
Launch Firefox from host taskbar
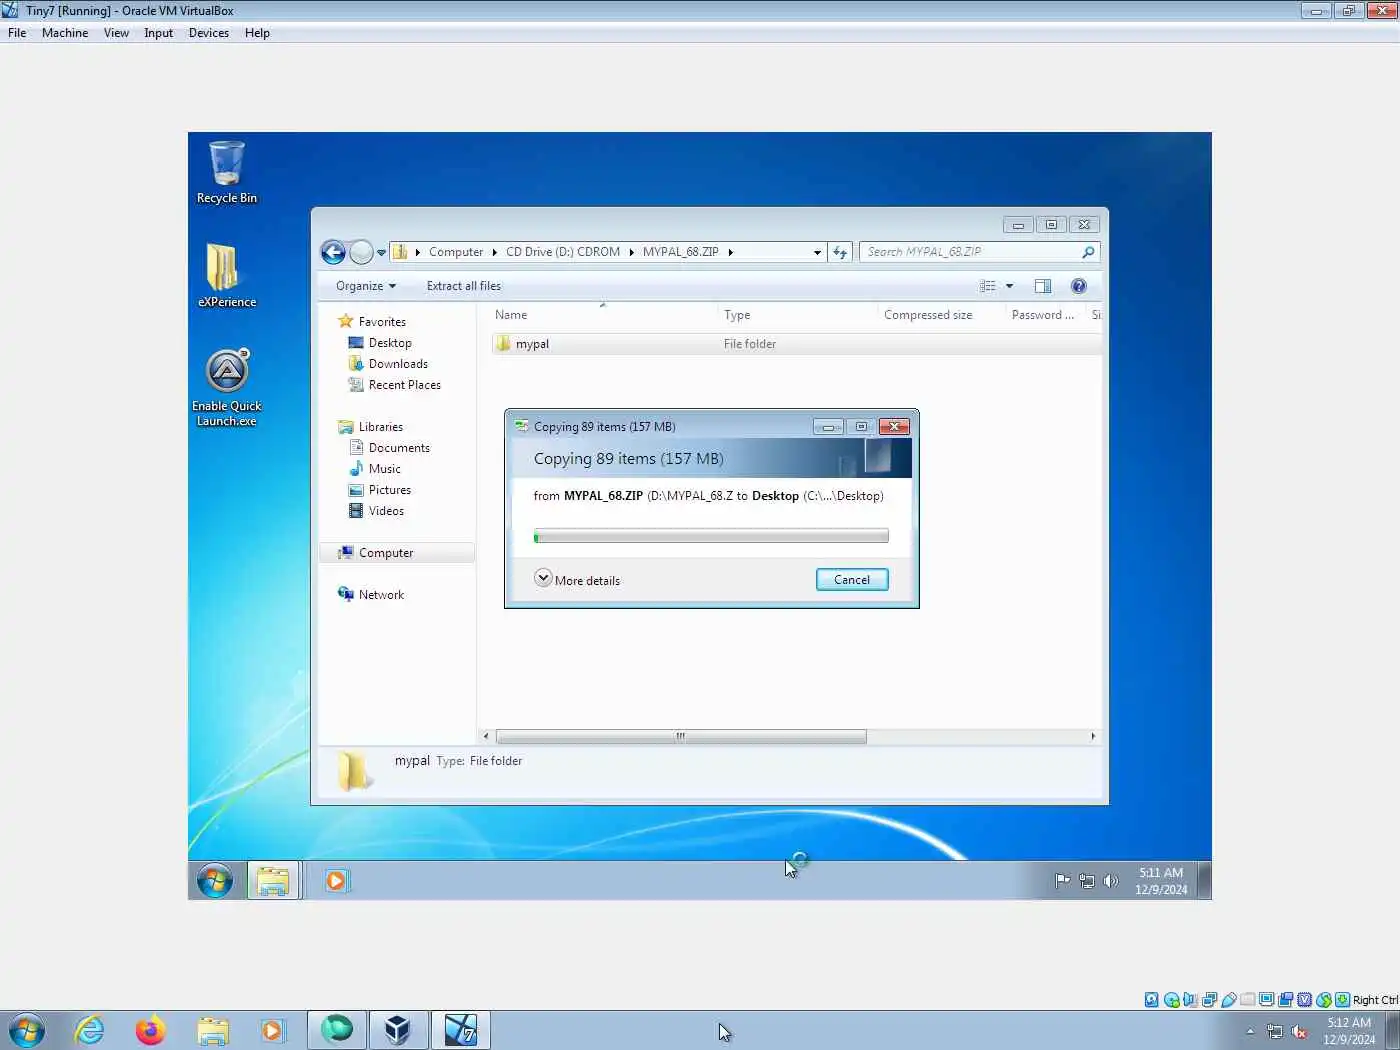[x=151, y=1030]
